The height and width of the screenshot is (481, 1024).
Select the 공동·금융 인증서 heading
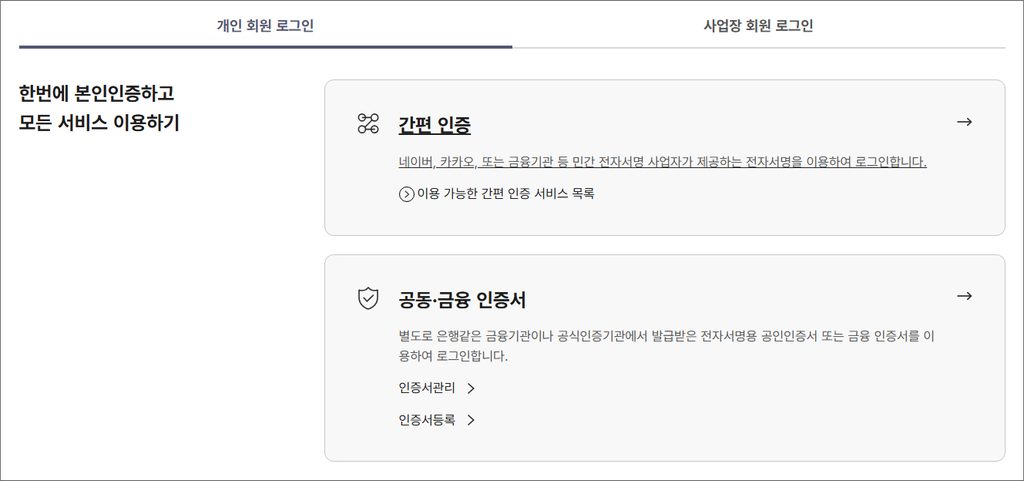[x=462, y=300]
